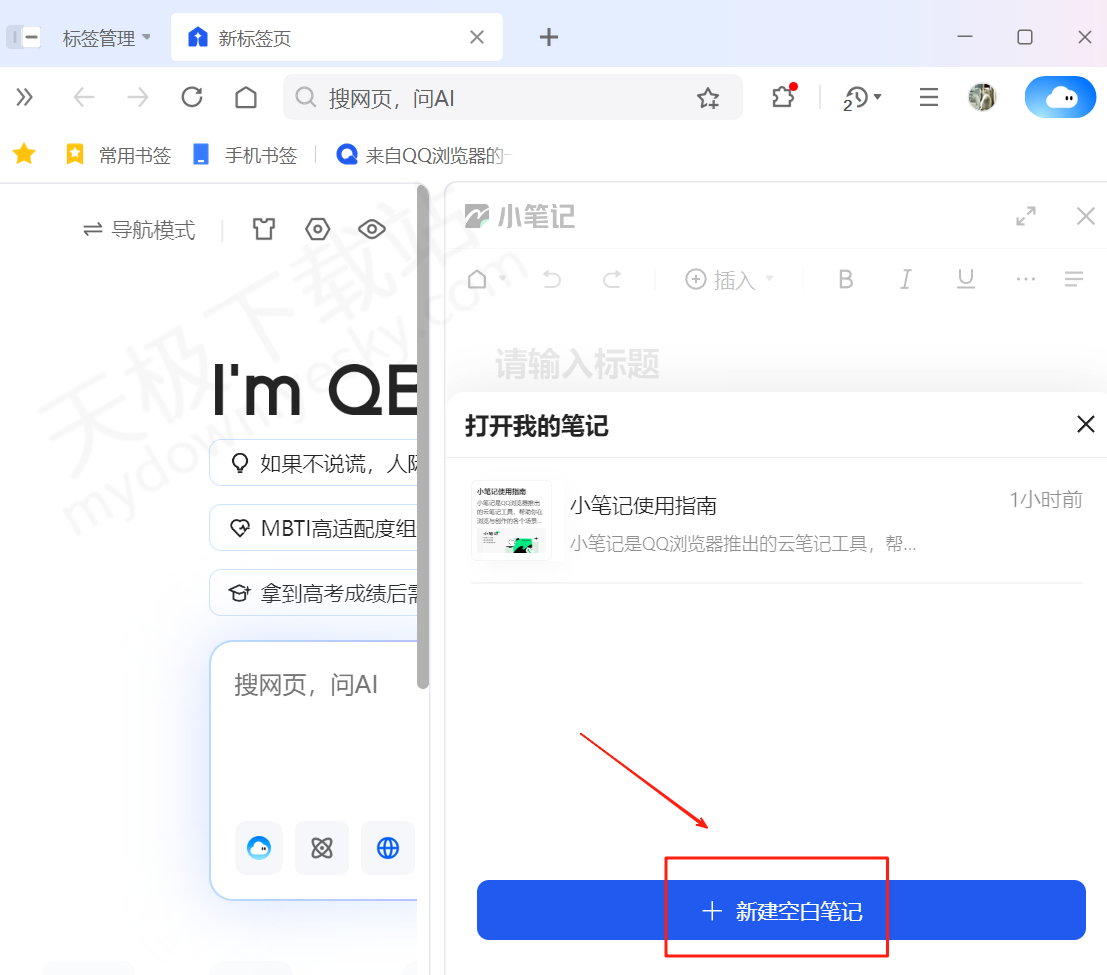1107x975 pixels.
Task: Open the 小笔记使用指南 note title
Action: coord(643,506)
